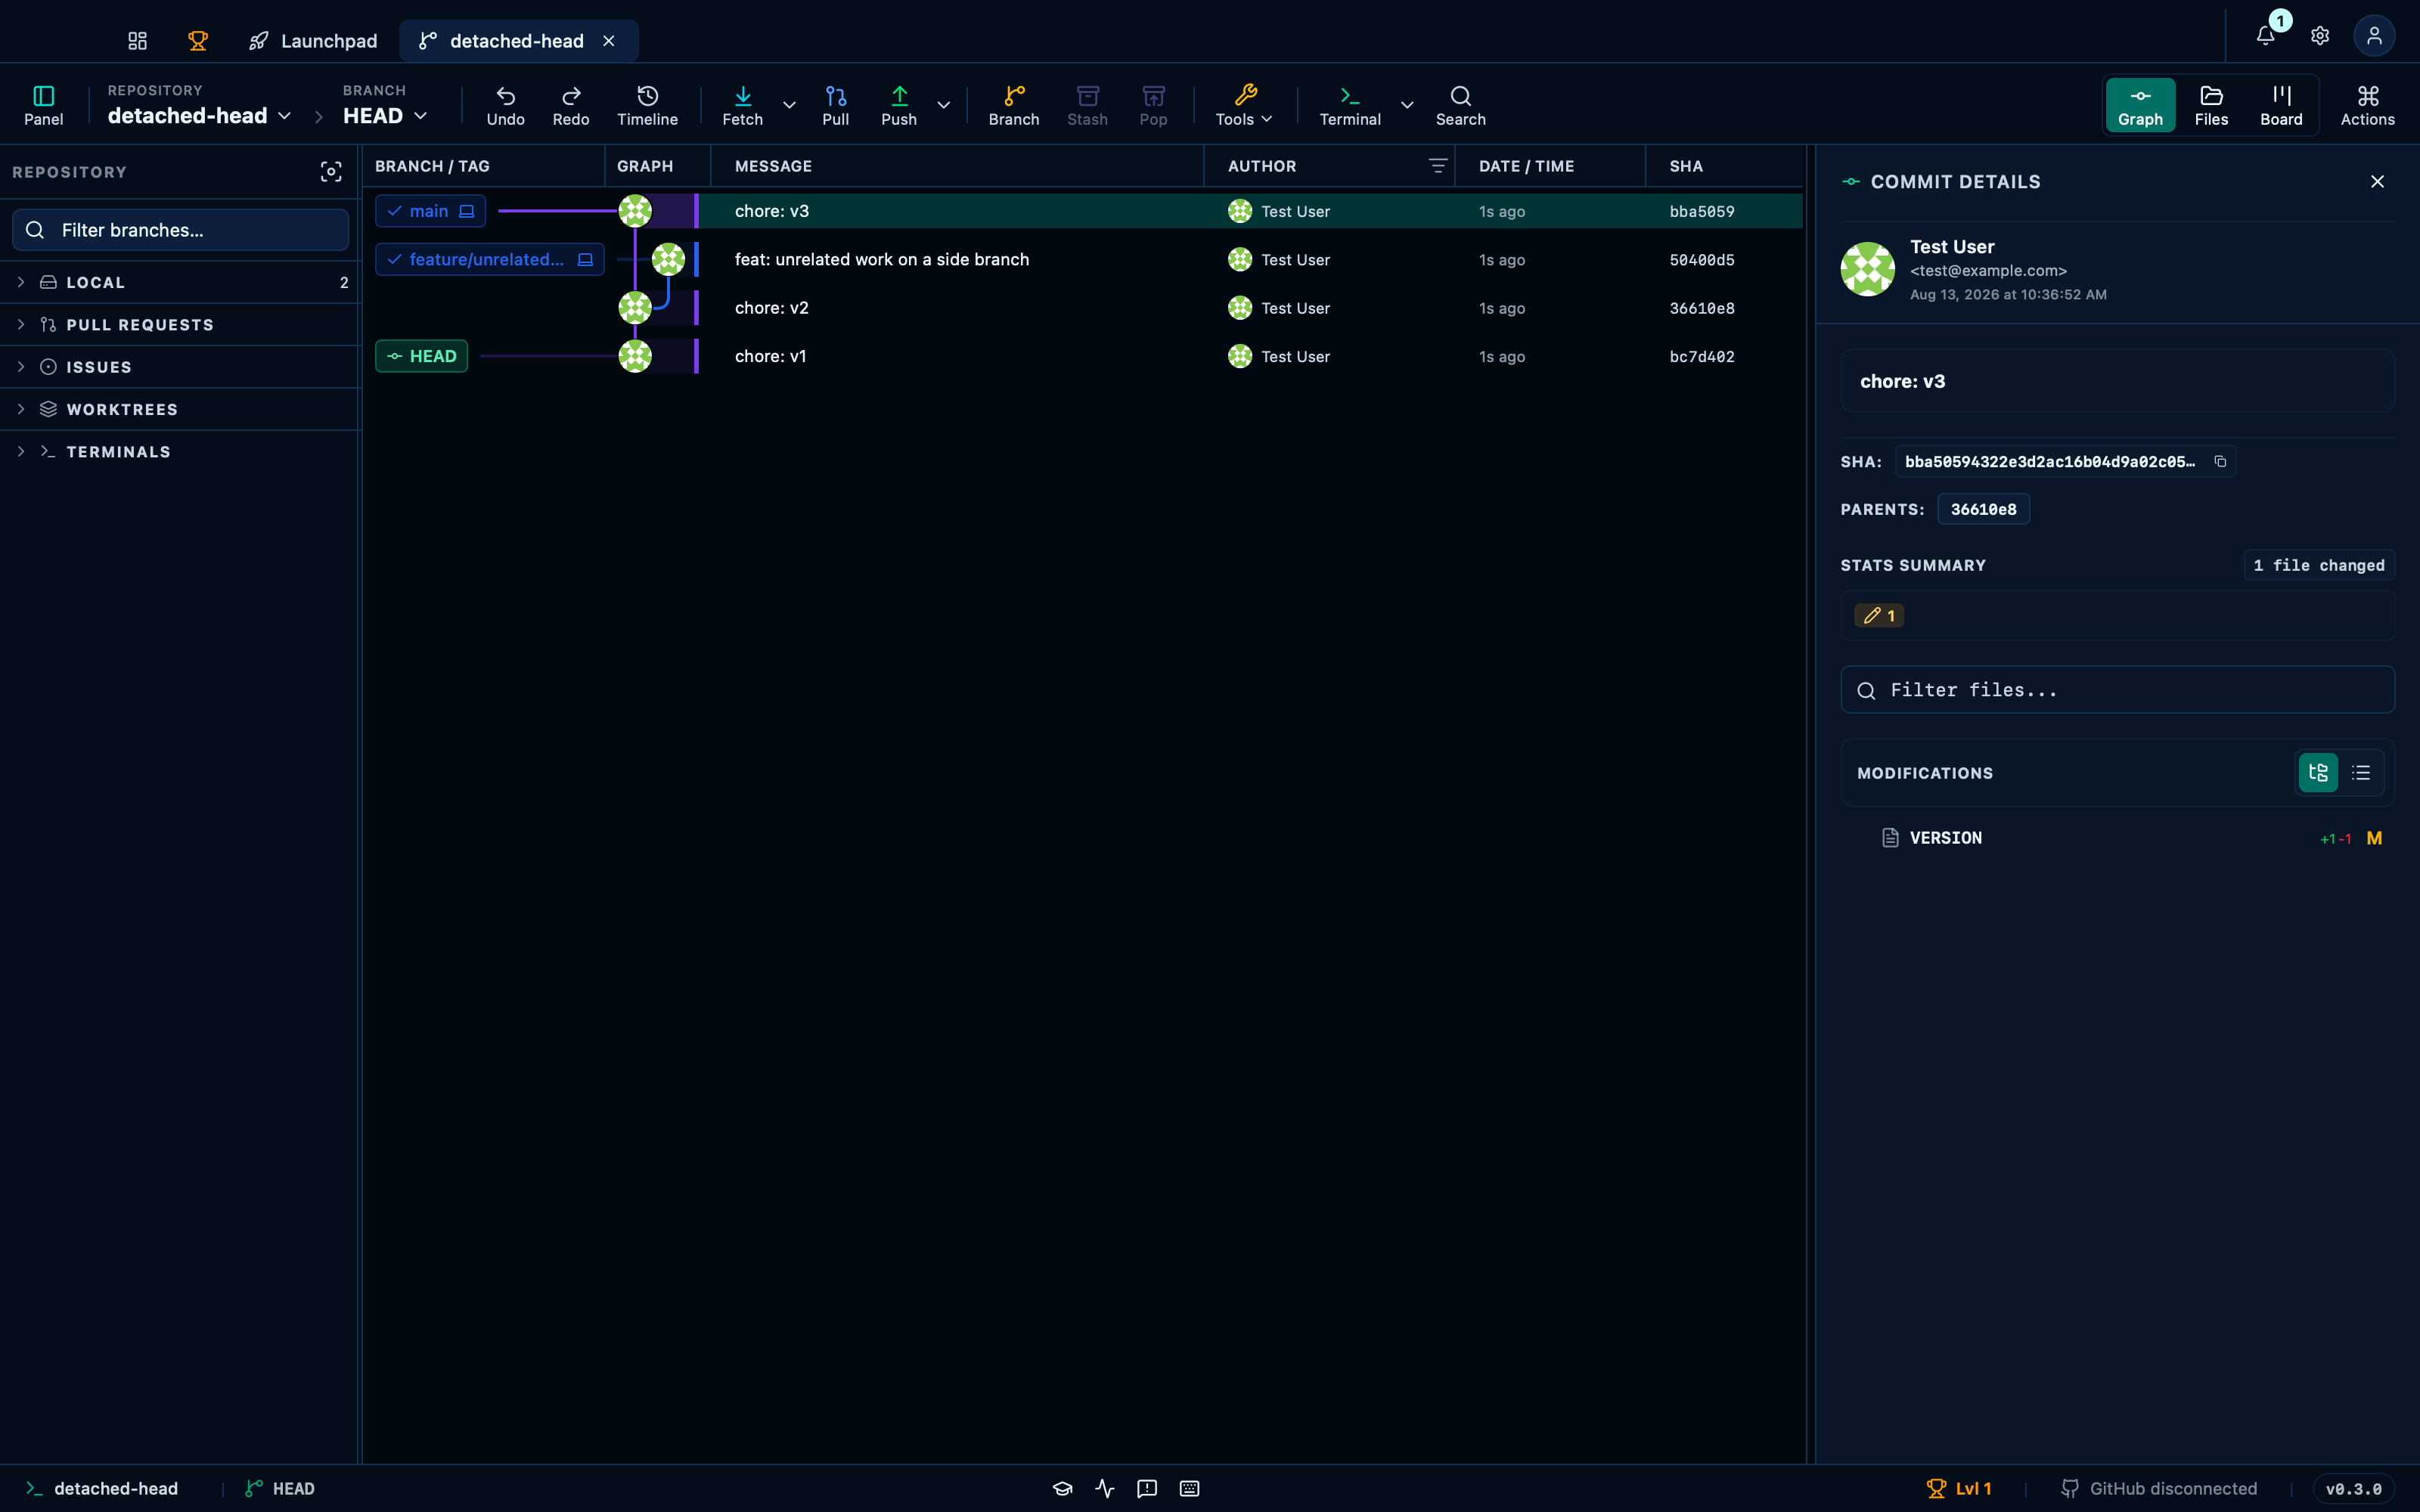Open parent commit 36610e8

pos(1984,509)
